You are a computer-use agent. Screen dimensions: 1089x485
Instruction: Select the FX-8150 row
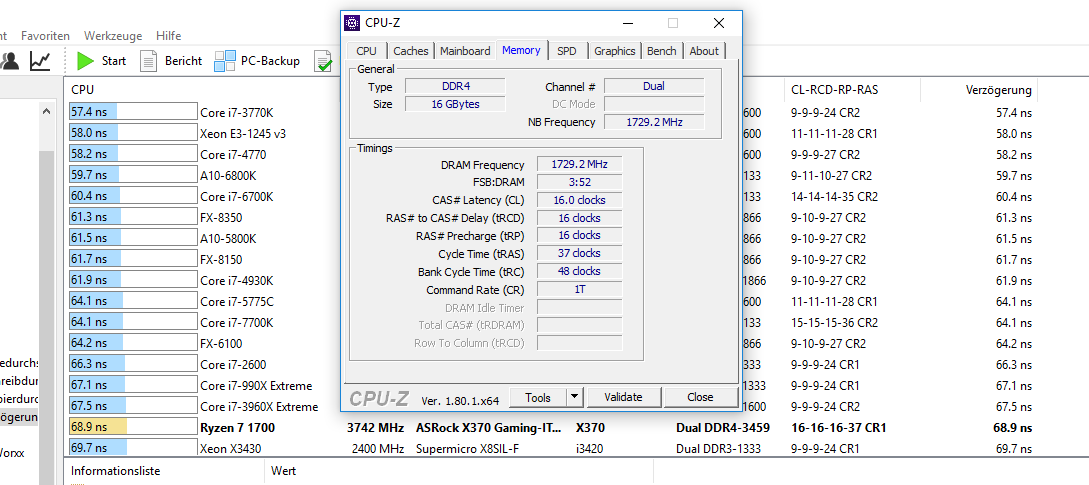pos(553,260)
